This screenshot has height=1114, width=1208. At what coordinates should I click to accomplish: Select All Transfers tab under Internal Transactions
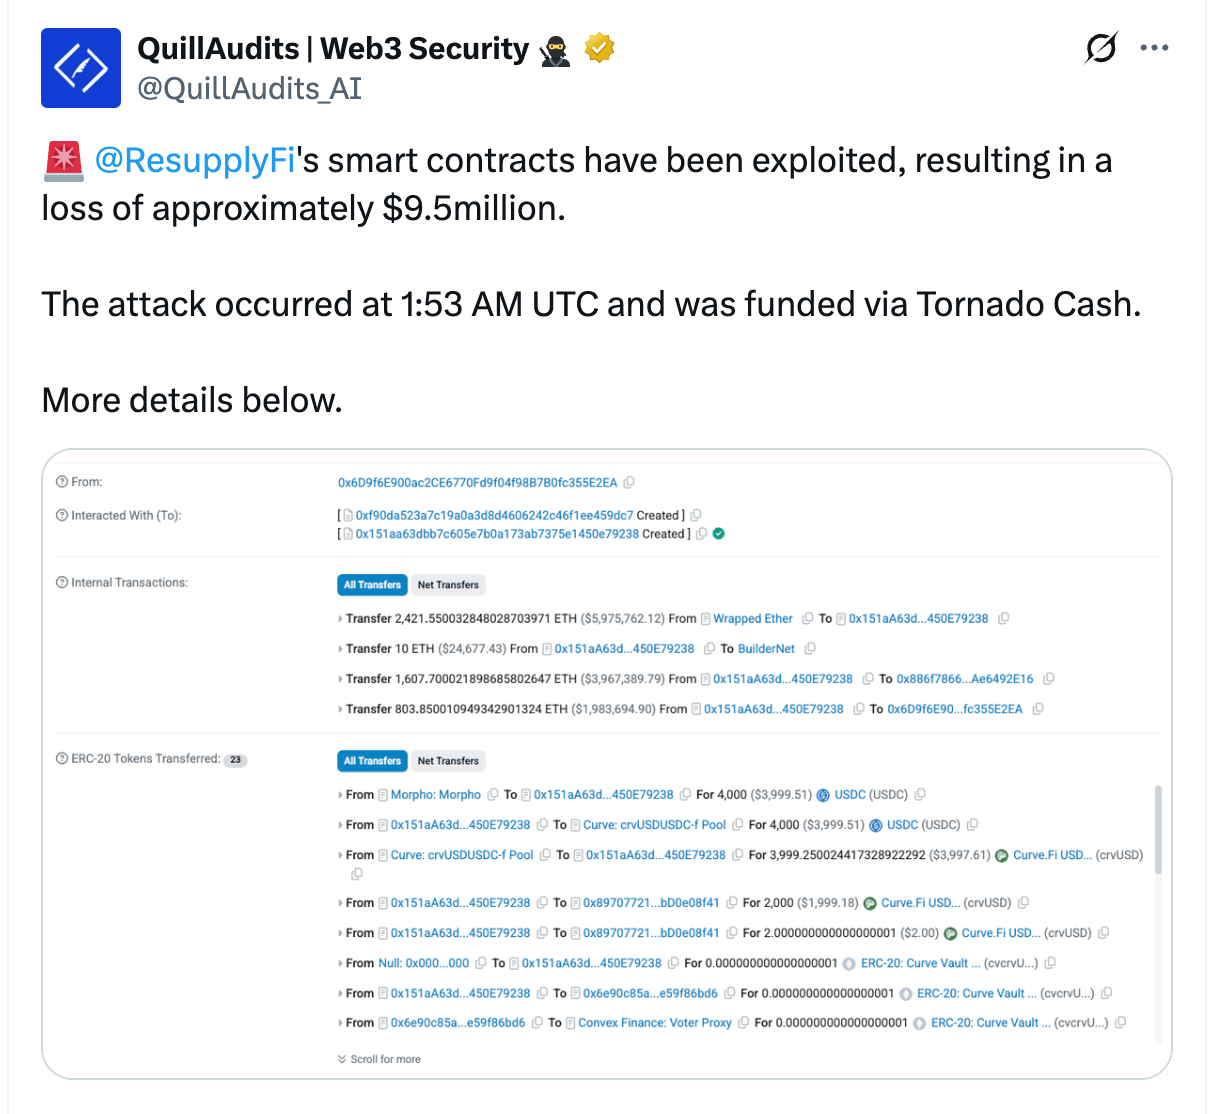tap(372, 584)
